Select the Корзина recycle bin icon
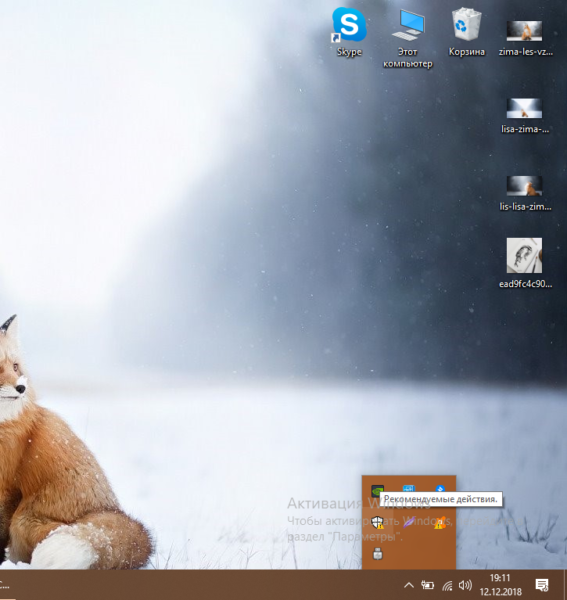 click(466, 32)
